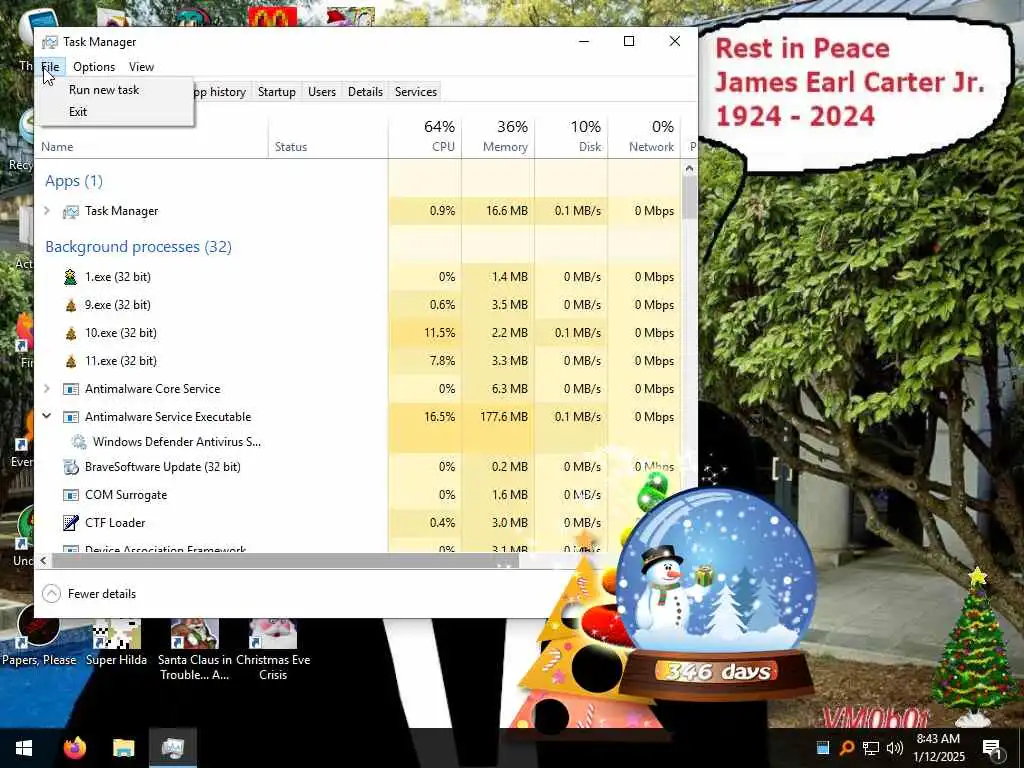Select the CTF Loader process name
Screen dimensions: 1024x768
click(115, 522)
